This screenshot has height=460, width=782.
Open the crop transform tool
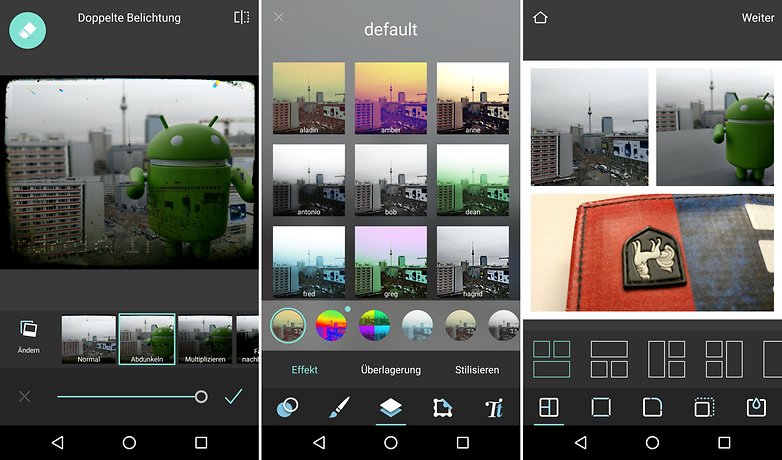pyautogui.click(x=442, y=407)
